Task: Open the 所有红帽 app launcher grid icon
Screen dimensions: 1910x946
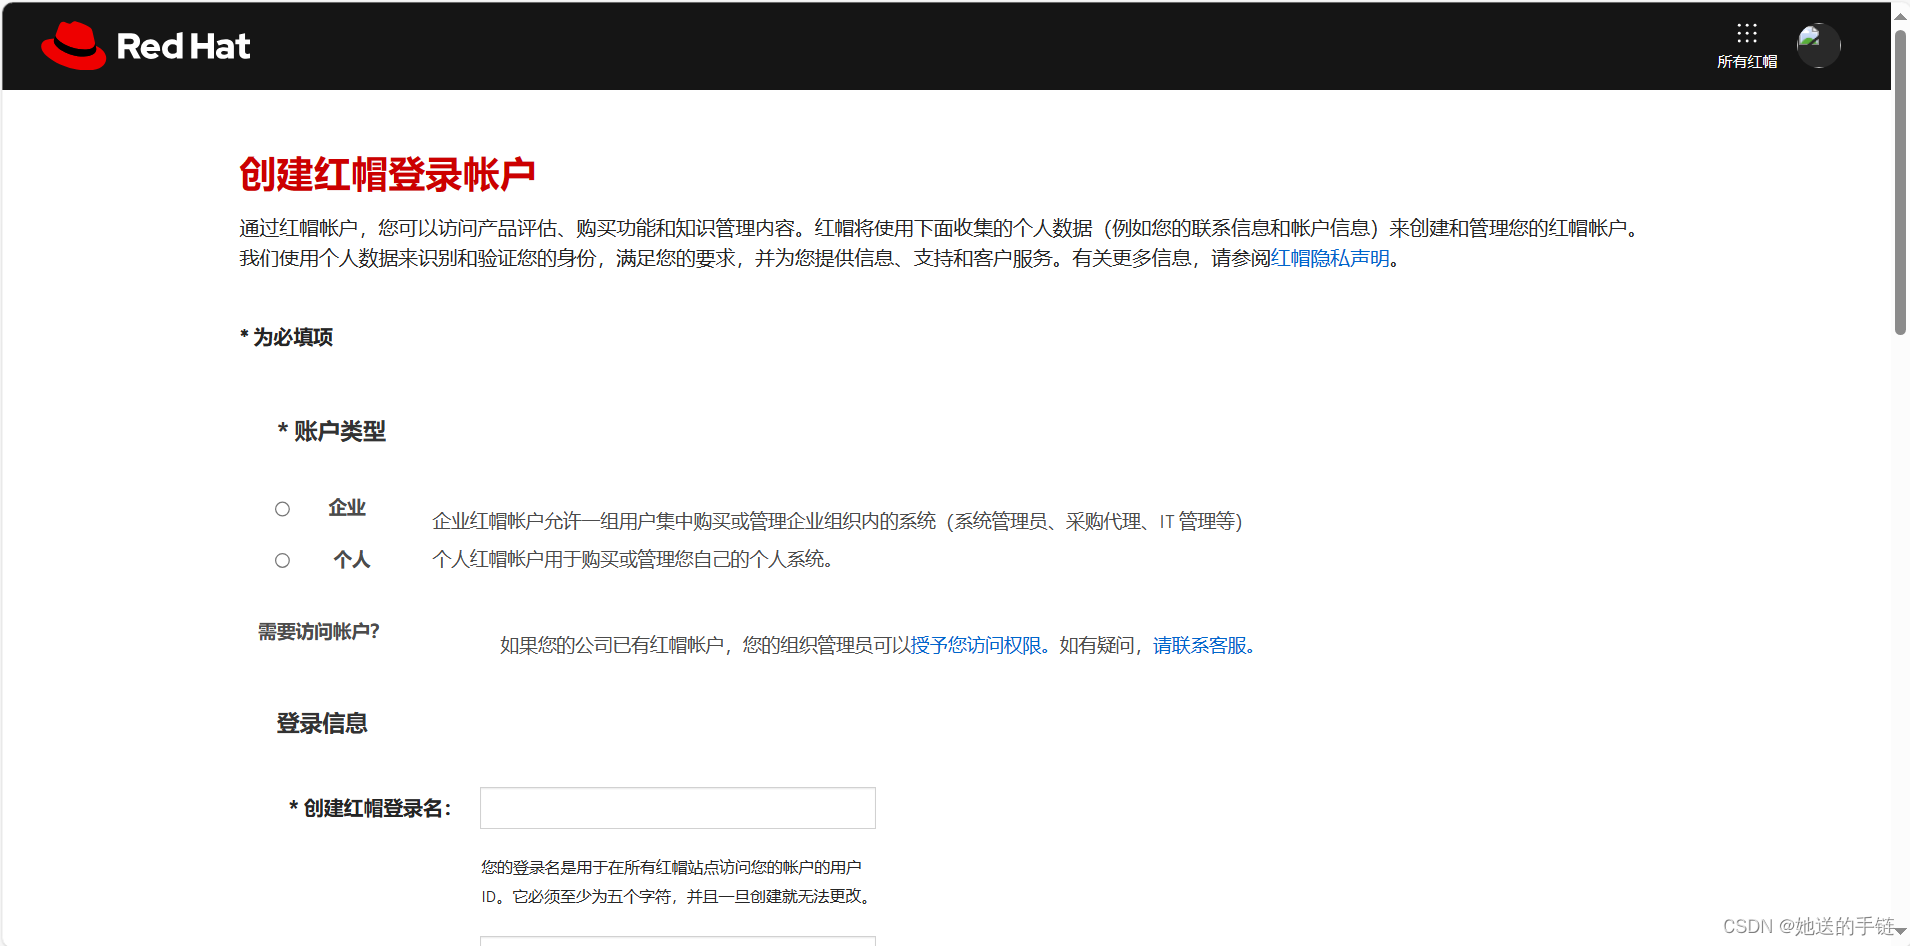Action: point(1746,33)
